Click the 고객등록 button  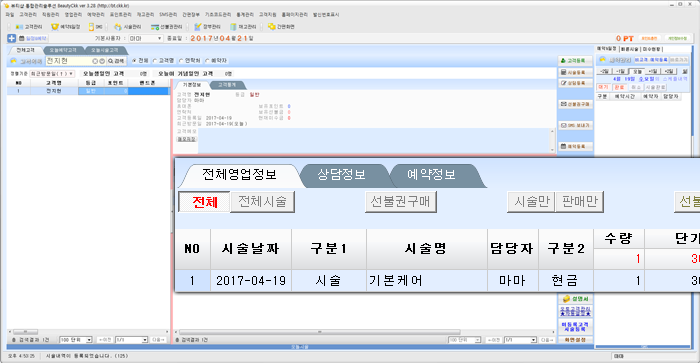575,61
